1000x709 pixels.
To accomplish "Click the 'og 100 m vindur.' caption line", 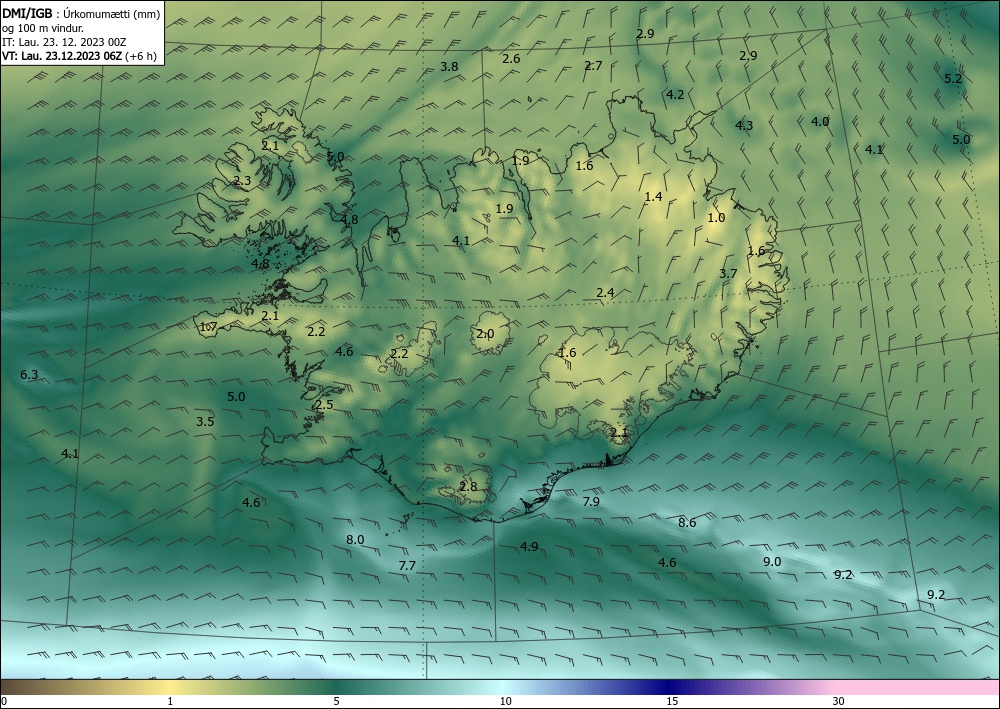I will pyautogui.click(x=43, y=28).
